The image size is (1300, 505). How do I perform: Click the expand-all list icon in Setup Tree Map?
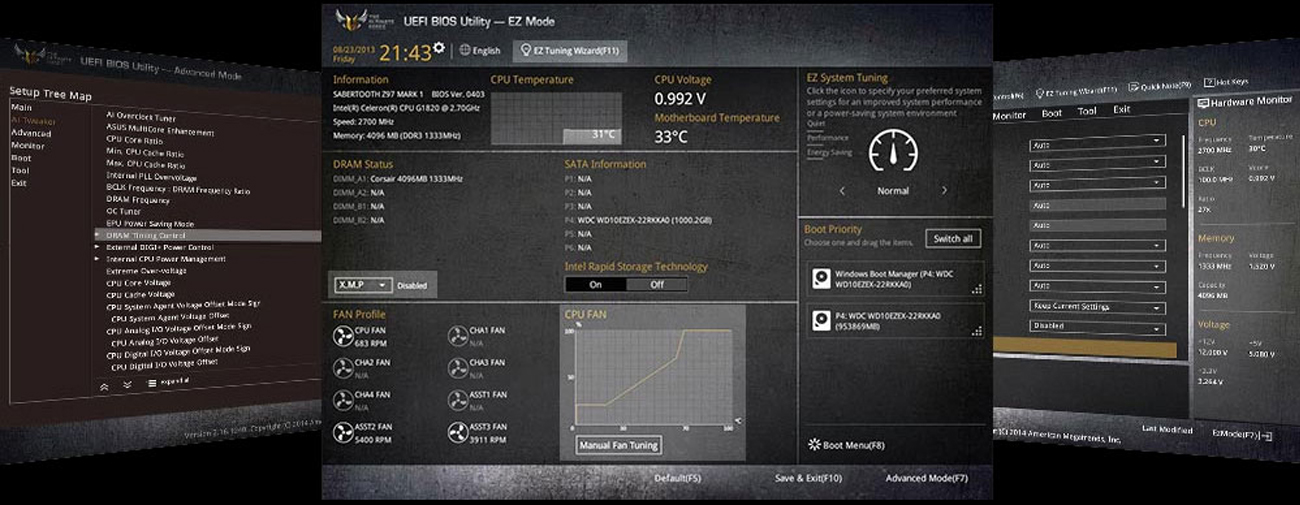point(151,383)
